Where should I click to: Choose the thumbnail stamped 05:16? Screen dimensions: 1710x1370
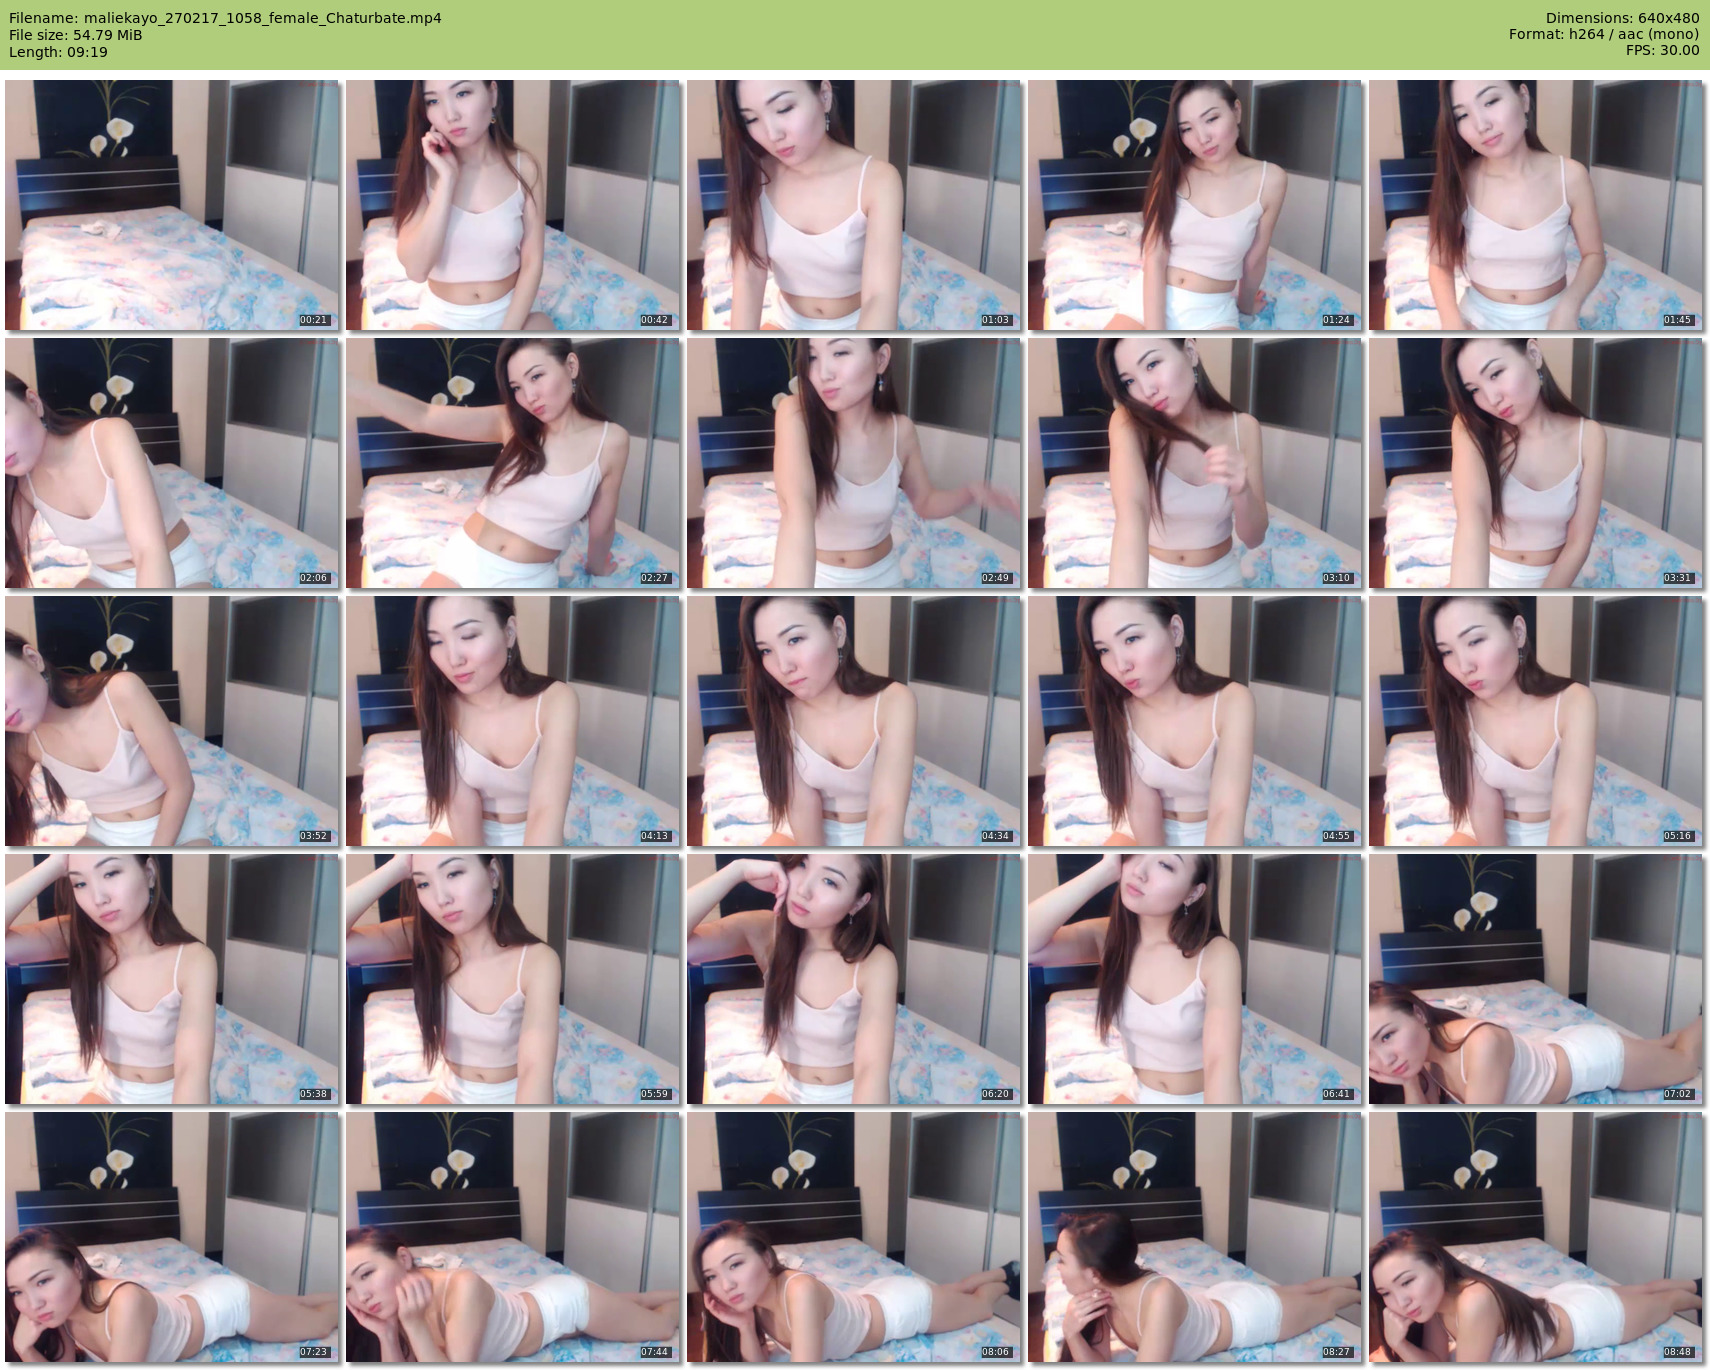tap(1536, 721)
